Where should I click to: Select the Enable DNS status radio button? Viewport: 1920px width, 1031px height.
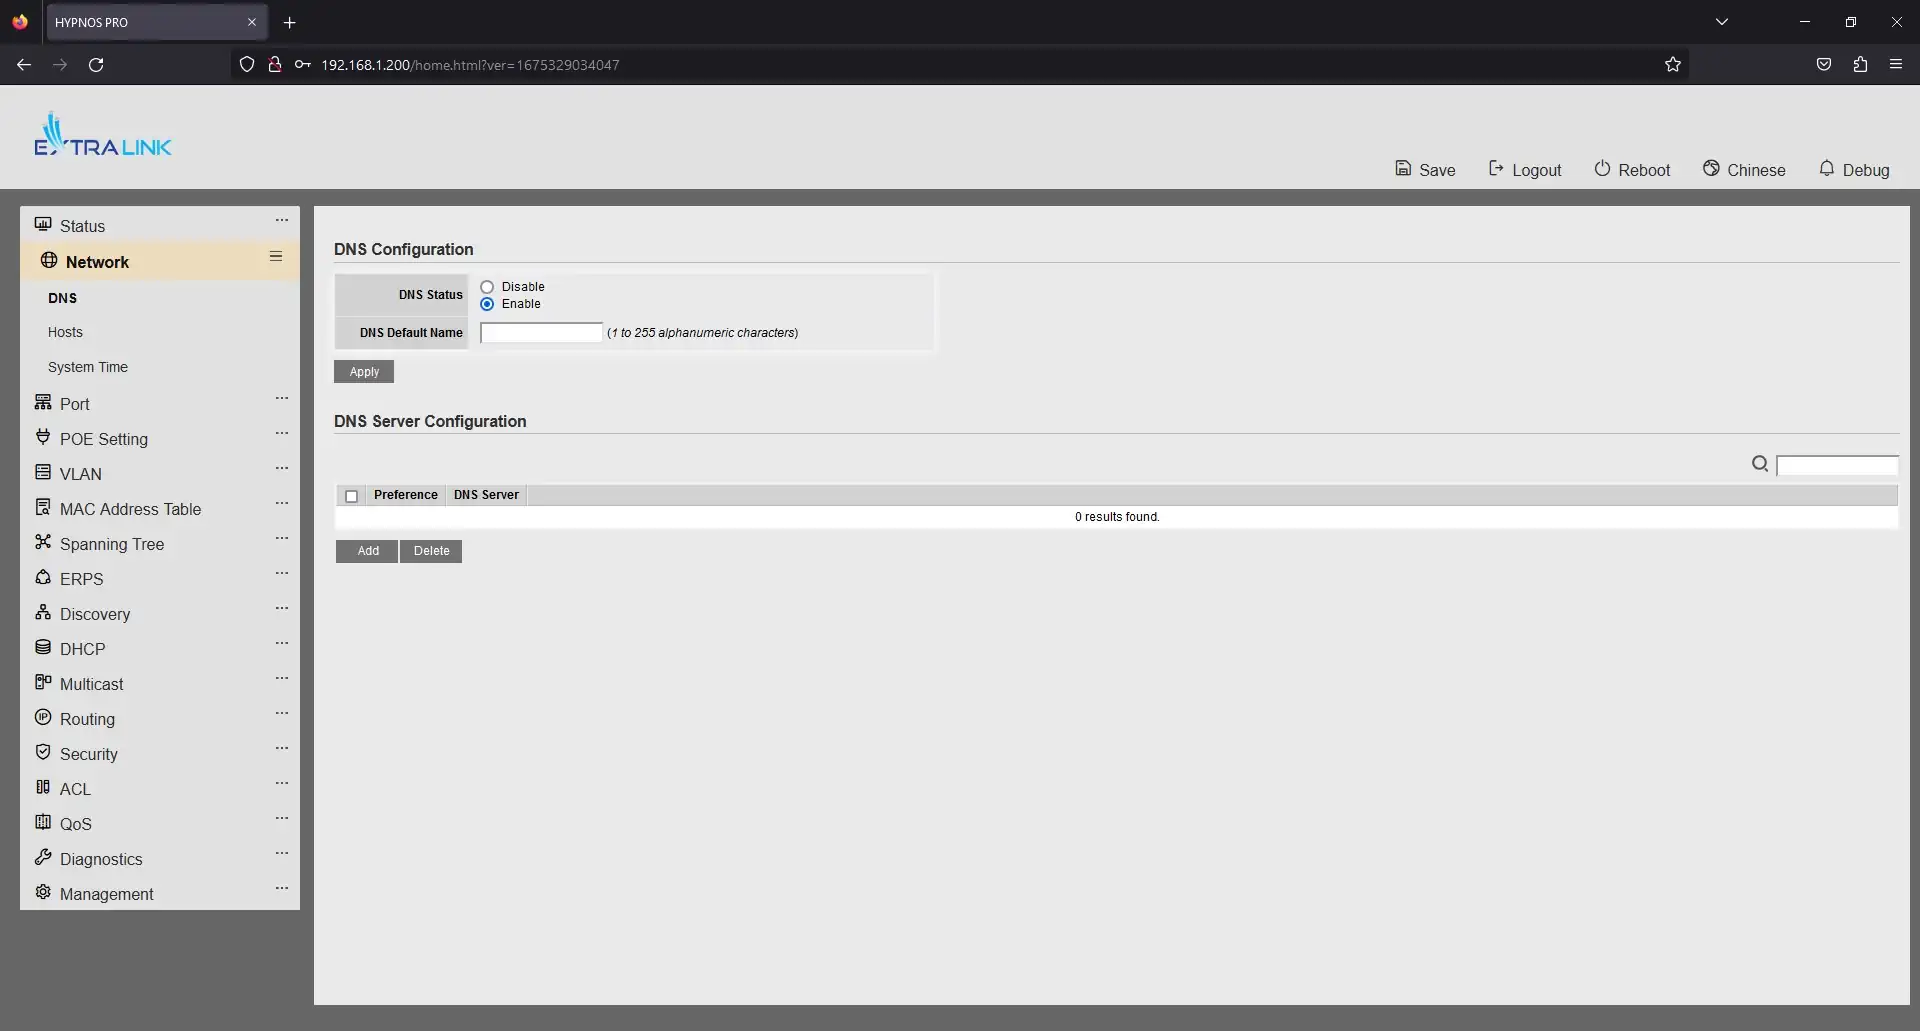coord(487,304)
